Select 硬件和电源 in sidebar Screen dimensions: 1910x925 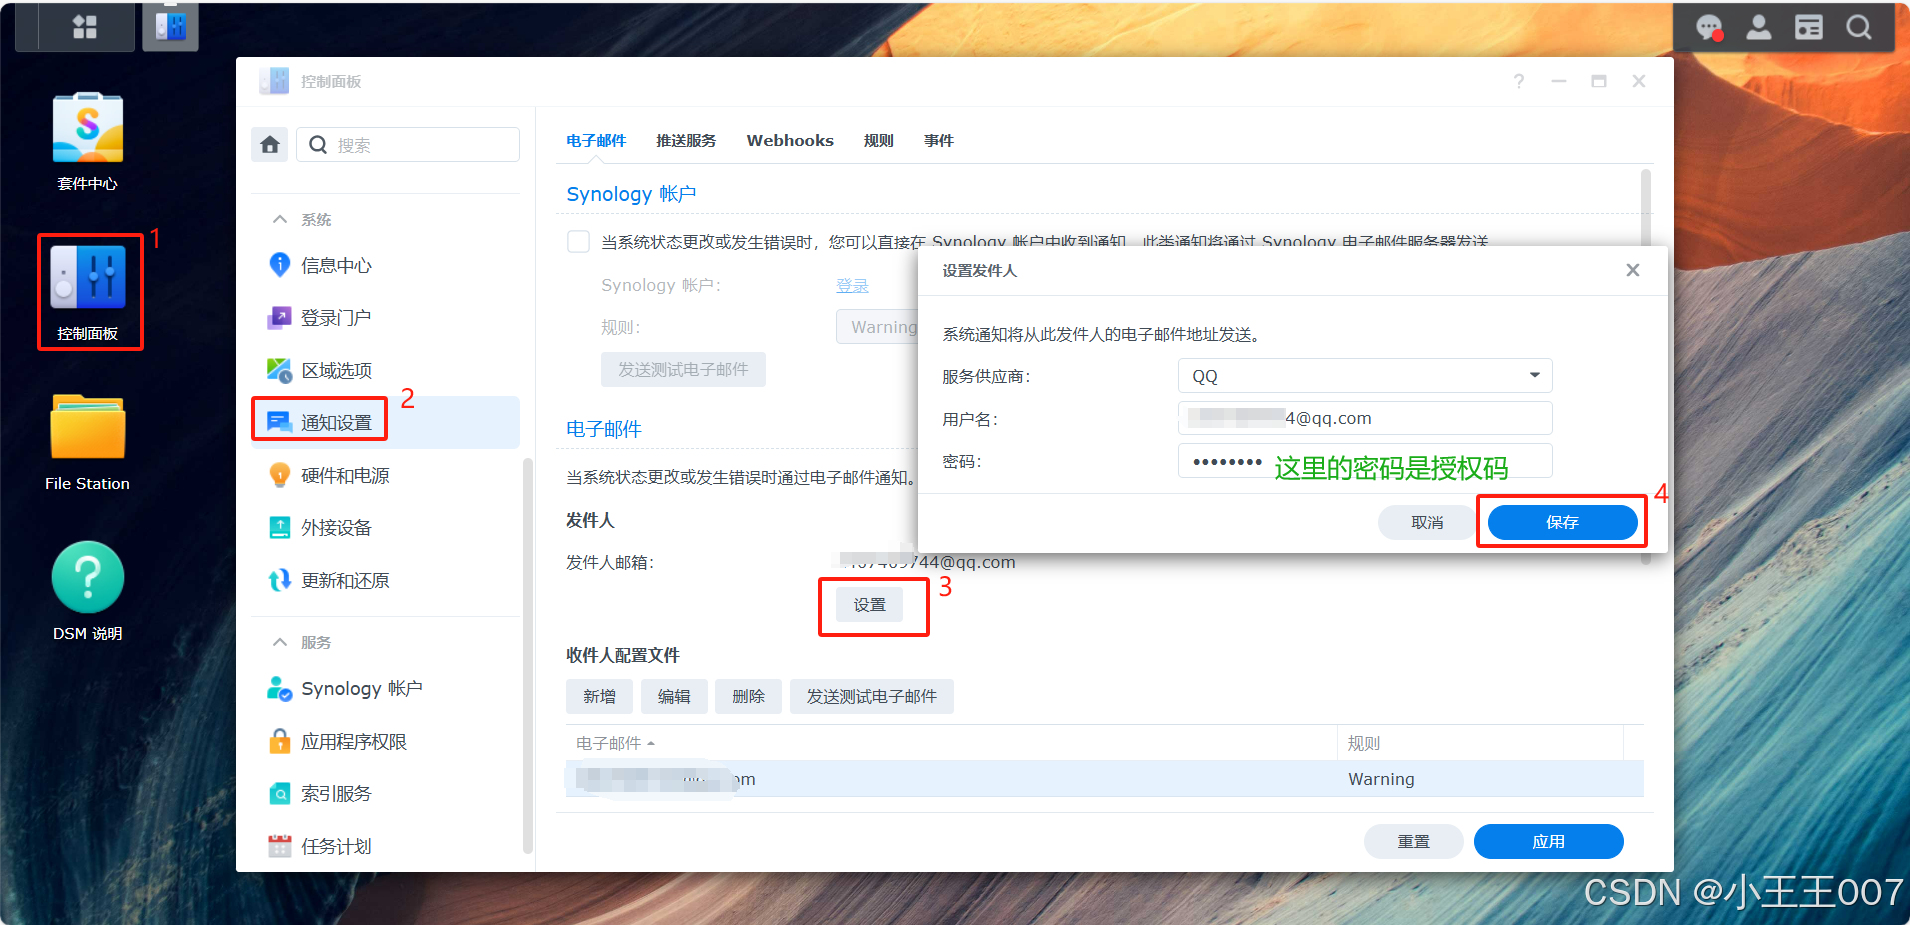385,475
